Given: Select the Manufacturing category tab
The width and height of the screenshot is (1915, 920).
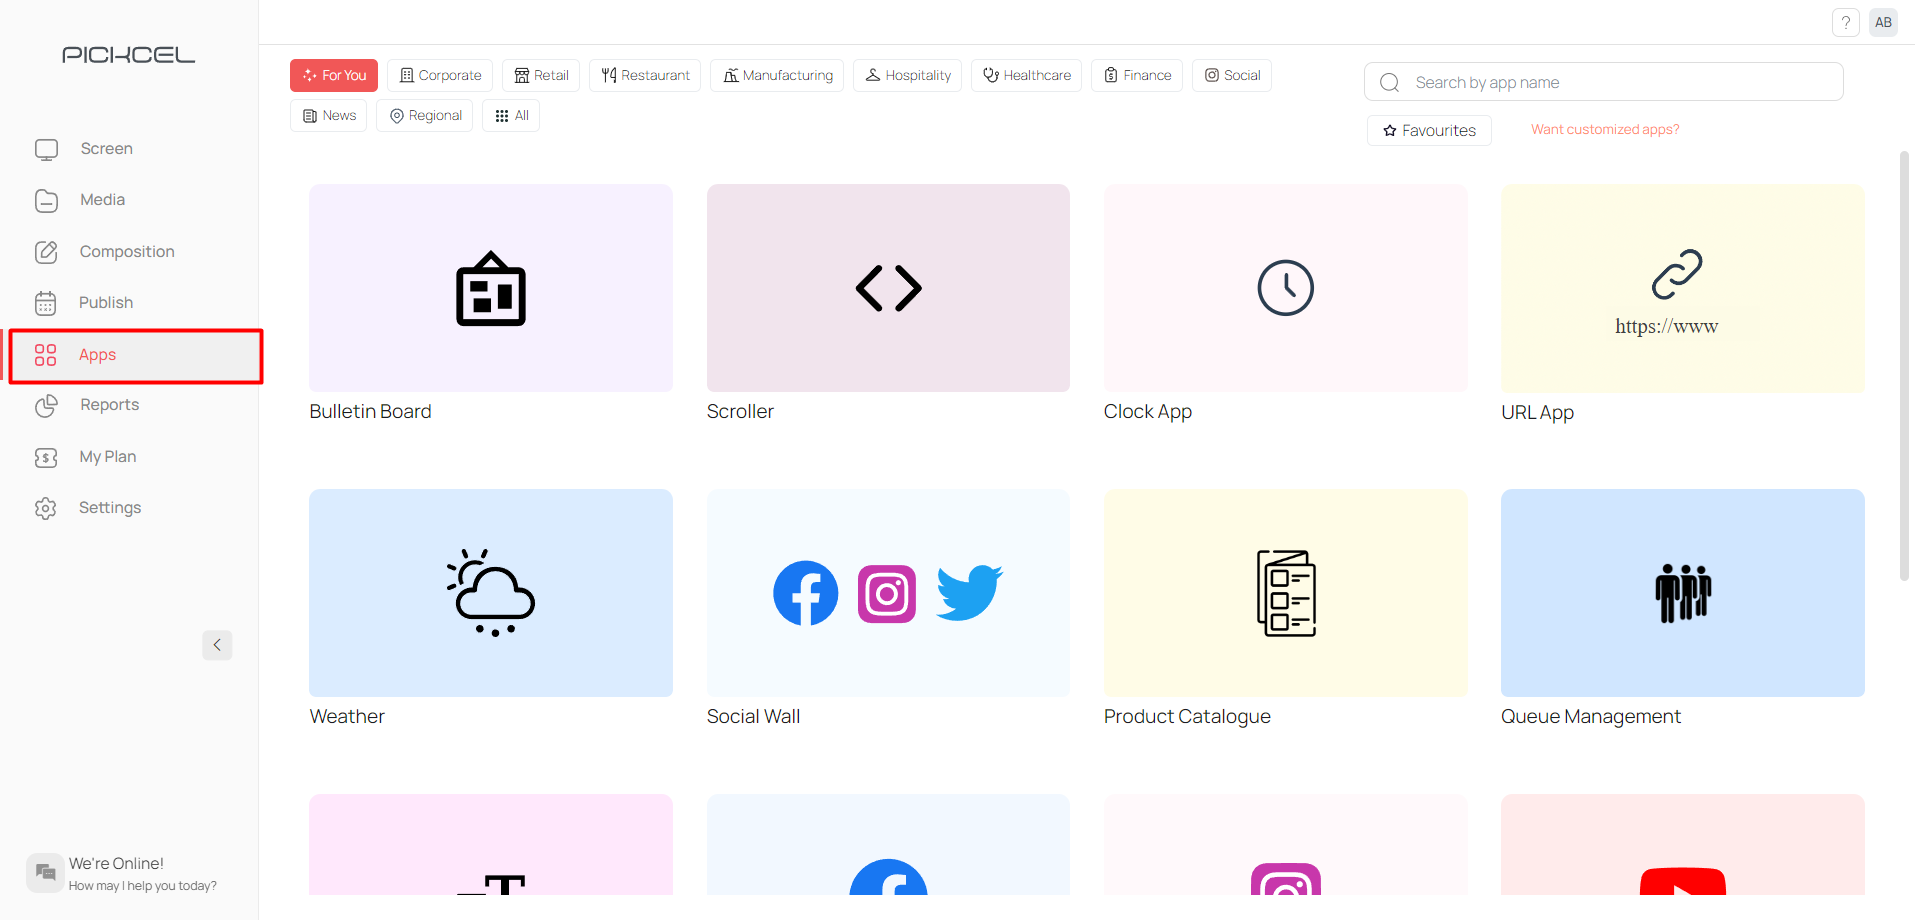Looking at the screenshot, I should click(x=777, y=75).
